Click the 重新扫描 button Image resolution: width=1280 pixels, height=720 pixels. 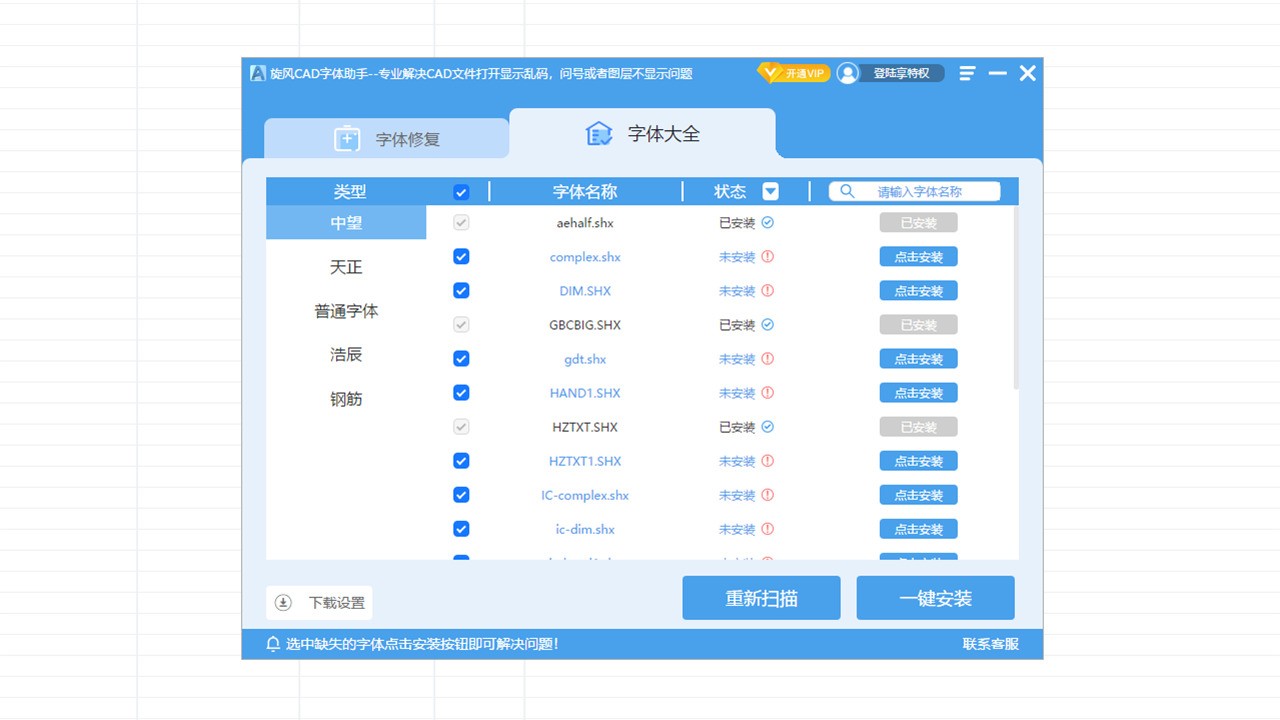pyautogui.click(x=761, y=598)
